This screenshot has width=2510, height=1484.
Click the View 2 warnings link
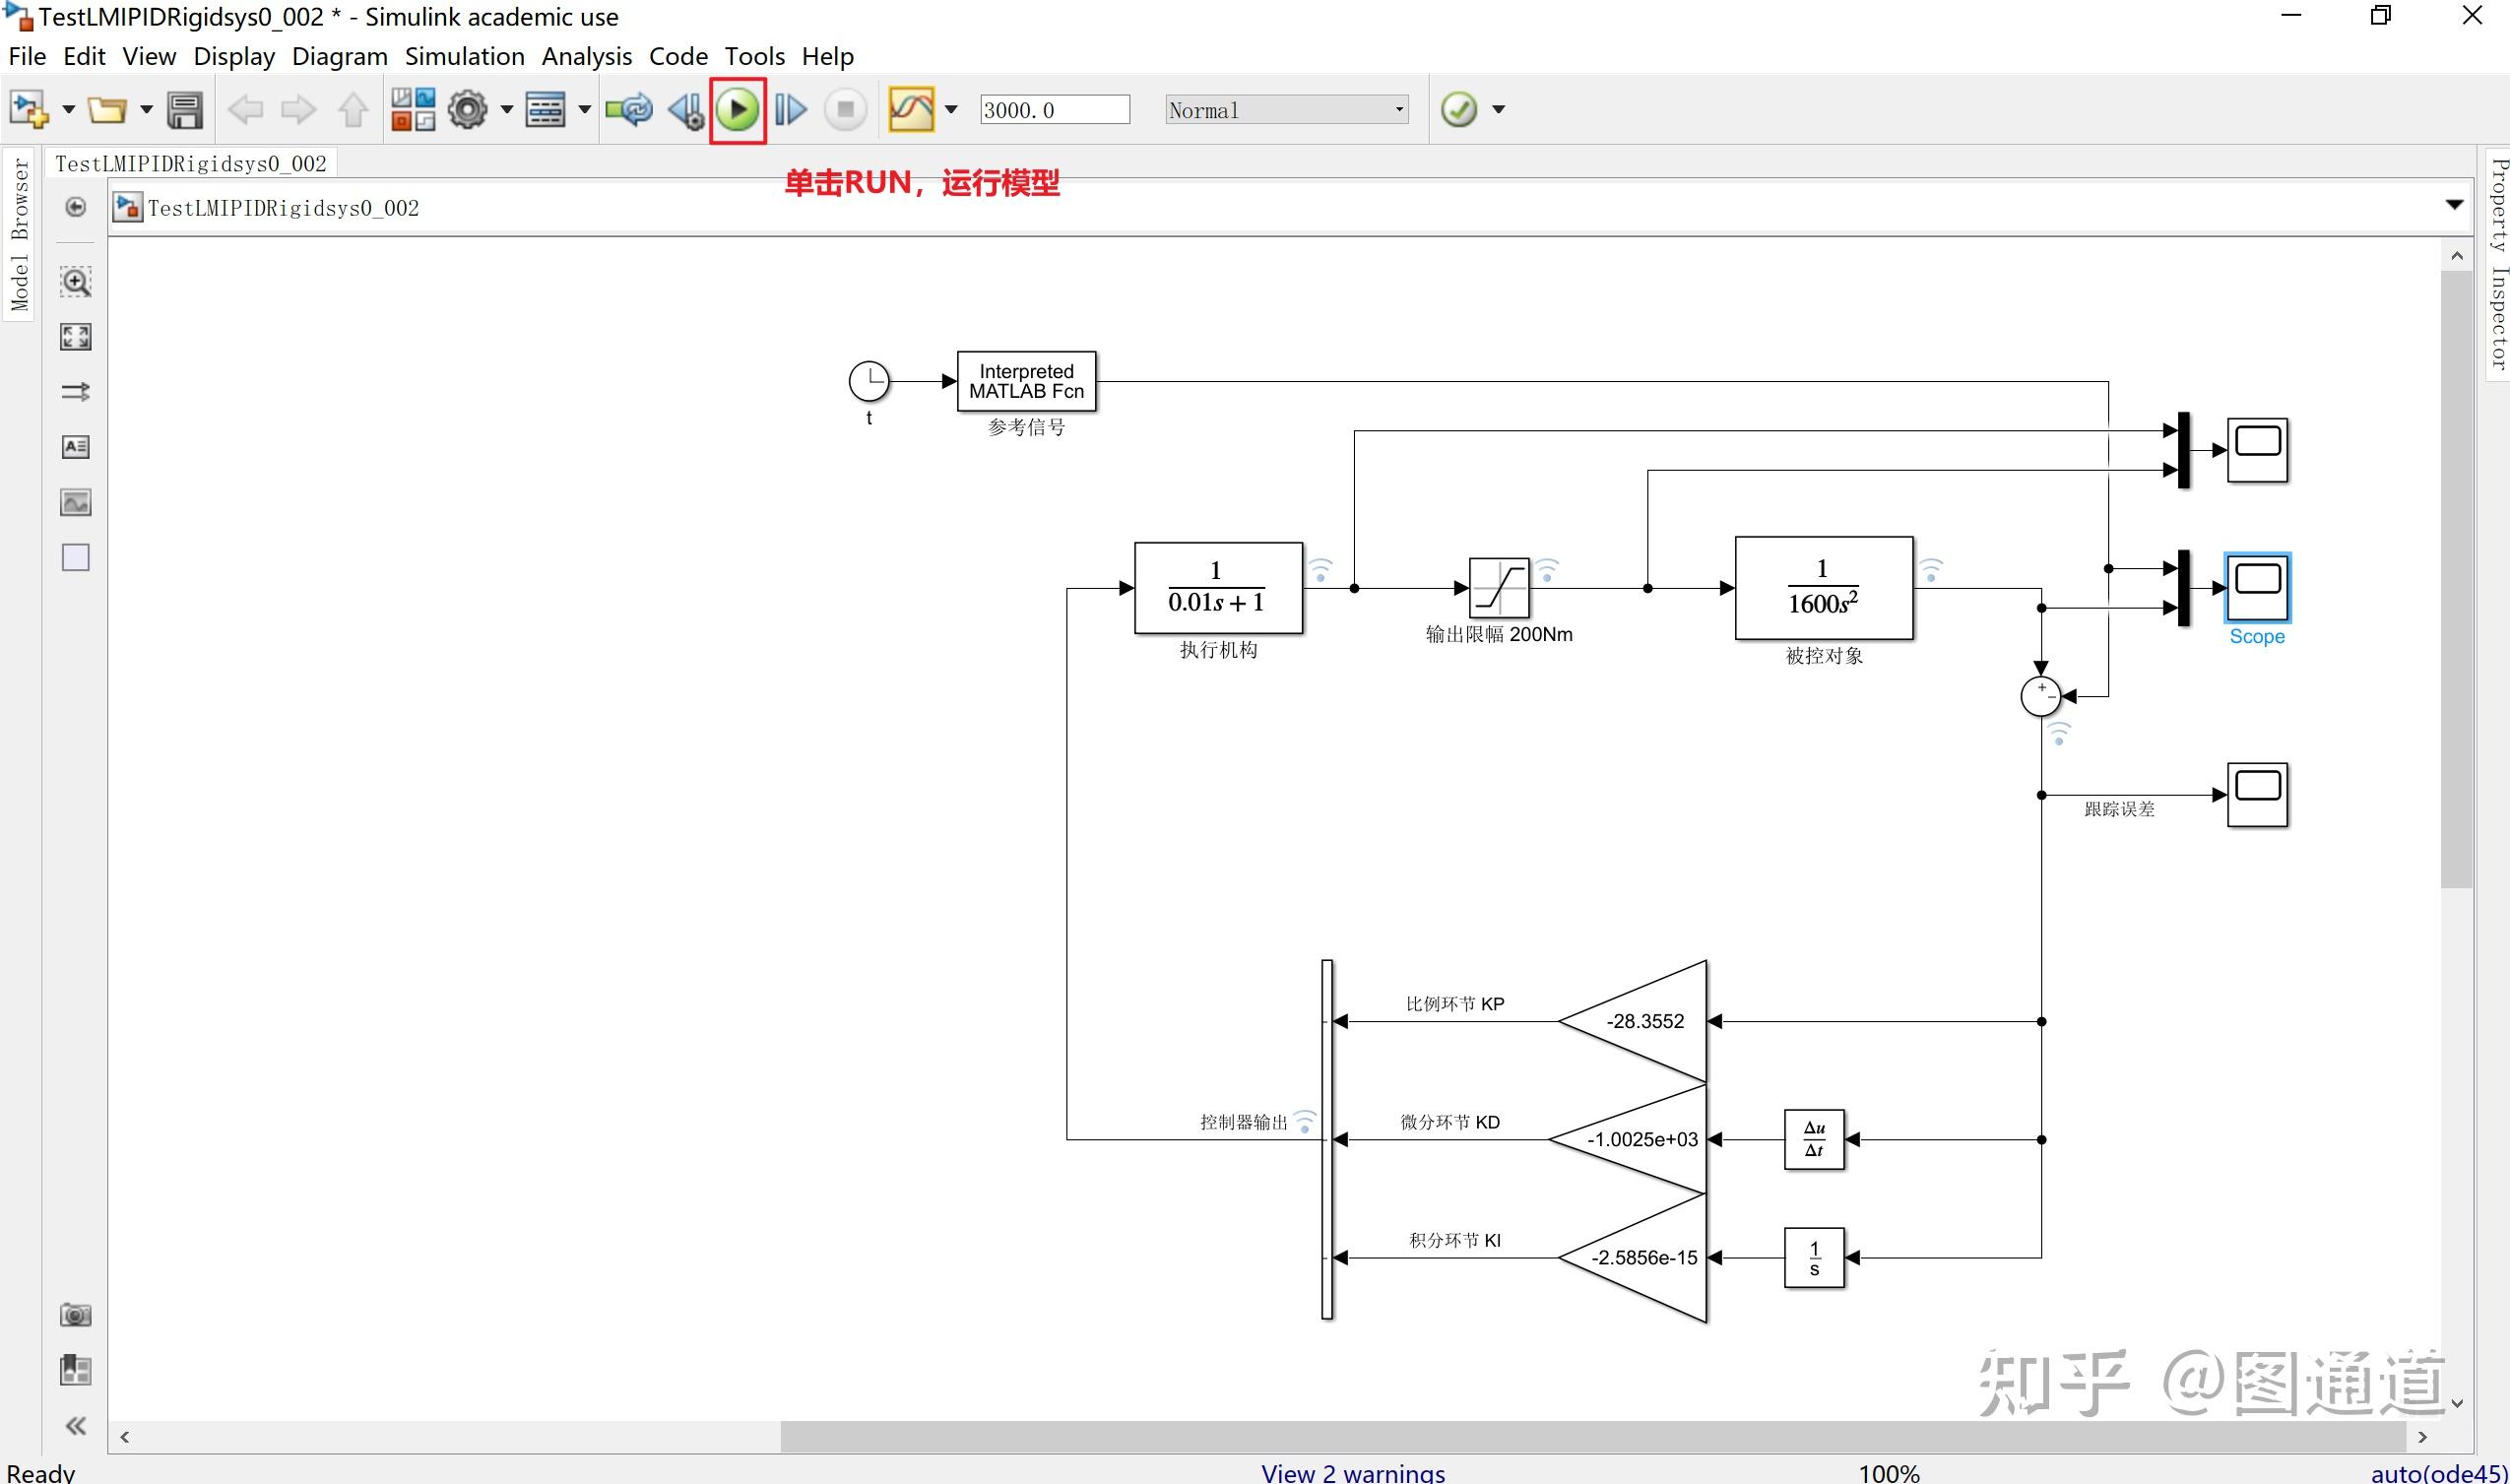(x=1352, y=1472)
